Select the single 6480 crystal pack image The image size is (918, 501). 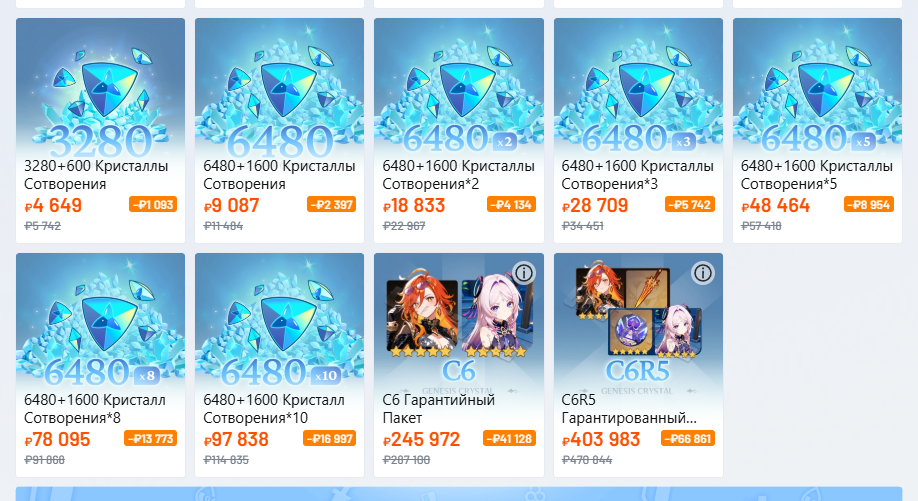279,88
